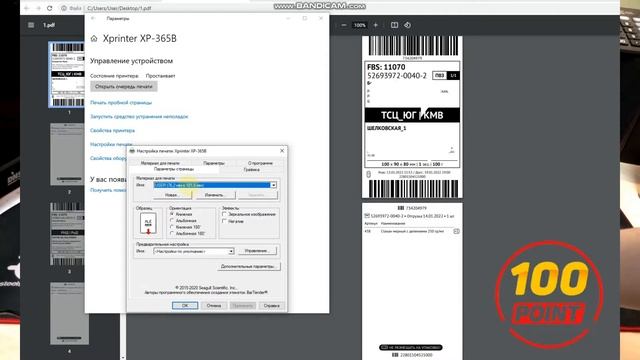
Task: Select the page 3 thumbnail
Action: pyautogui.click(x=67, y=234)
